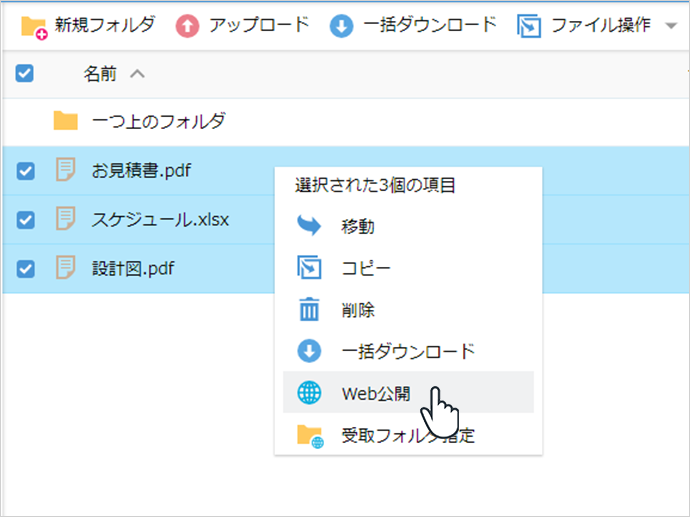Image resolution: width=690 pixels, height=517 pixels.
Task: Uncheck the 設計図.pdf checkbox
Action: pos(26,269)
